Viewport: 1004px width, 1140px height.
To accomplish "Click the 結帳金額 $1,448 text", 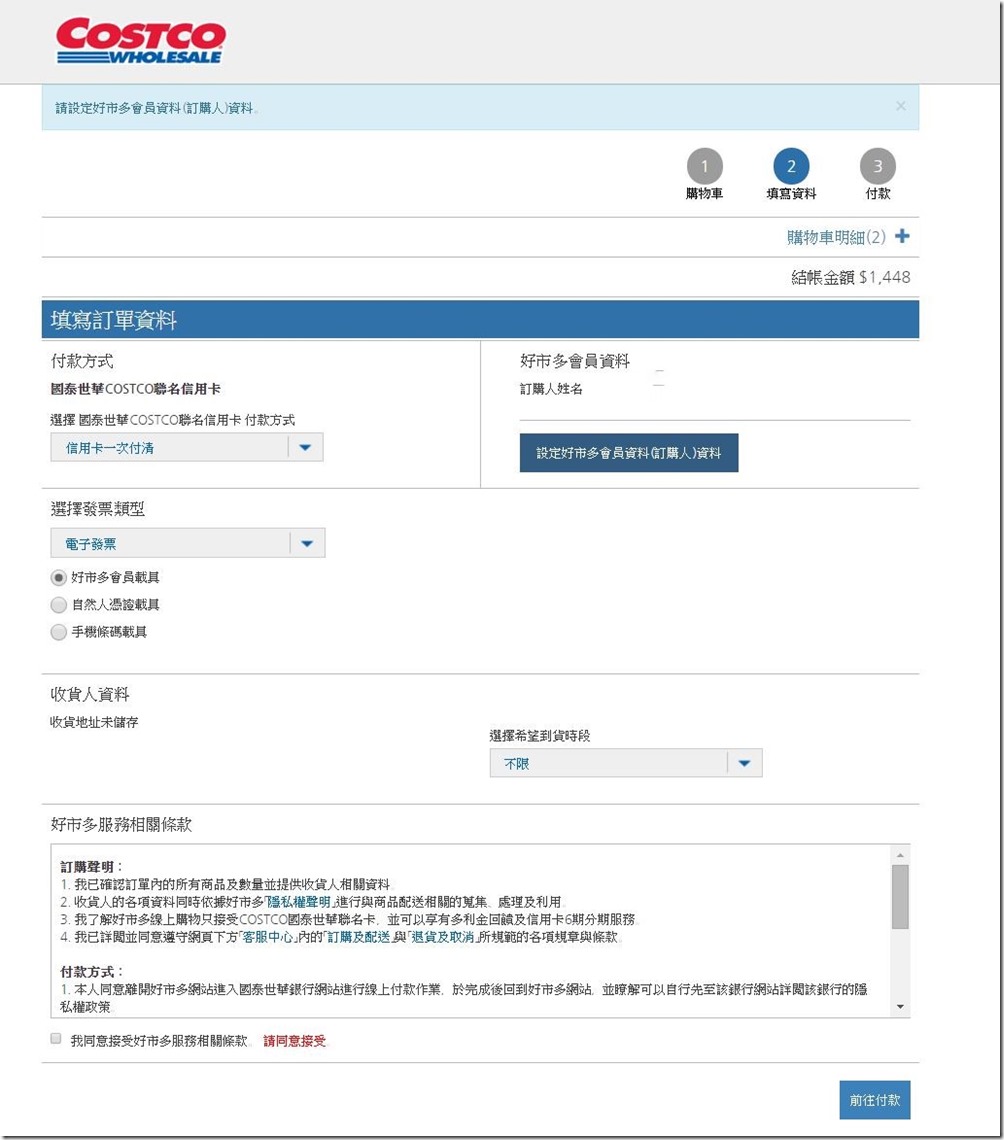I will coord(851,277).
